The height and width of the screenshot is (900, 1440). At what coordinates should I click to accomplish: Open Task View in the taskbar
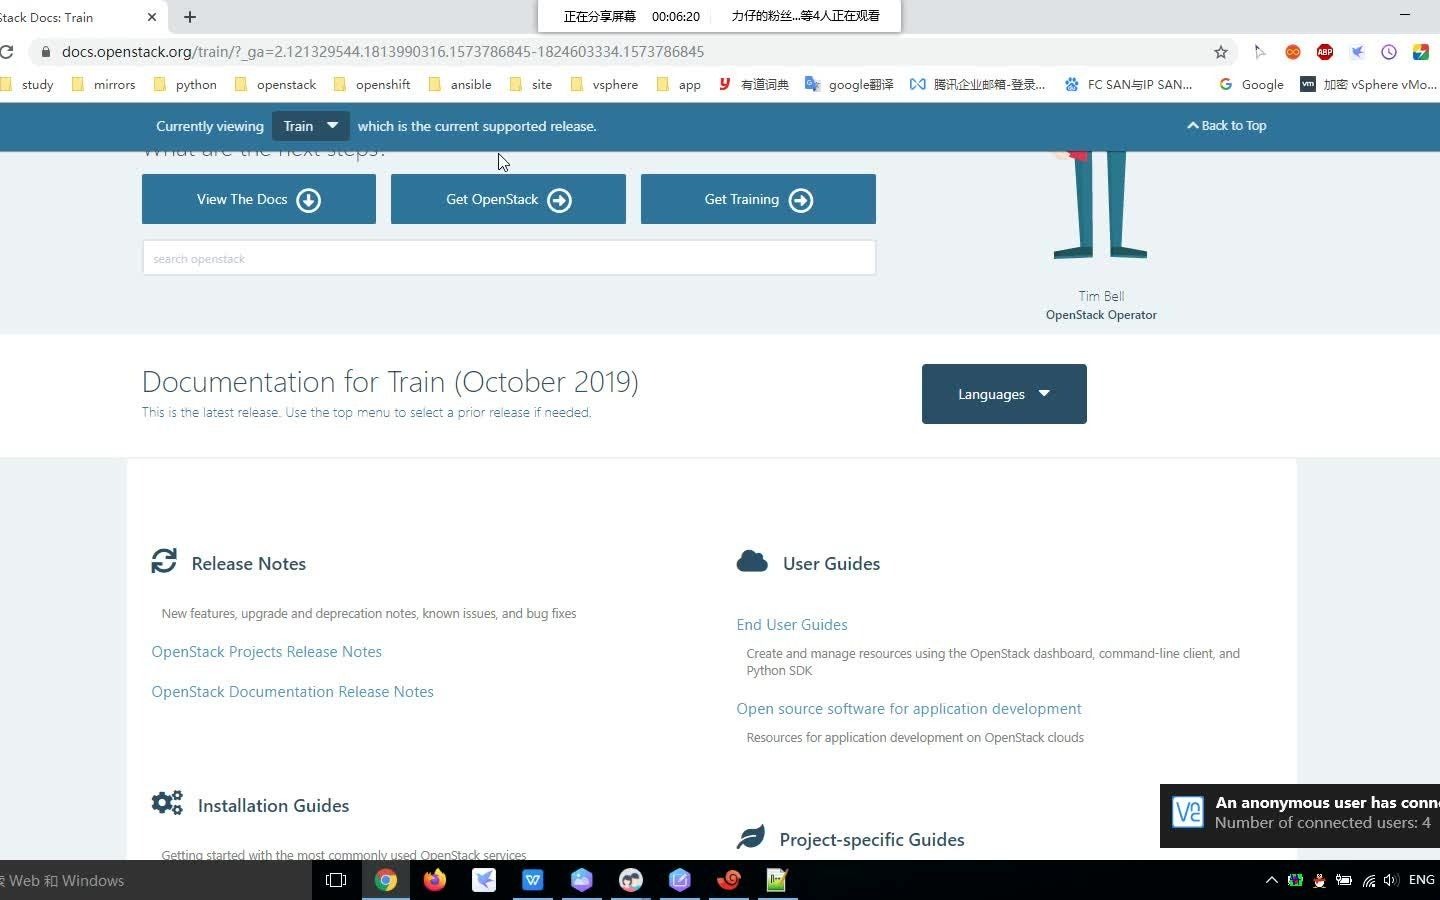tap(336, 880)
